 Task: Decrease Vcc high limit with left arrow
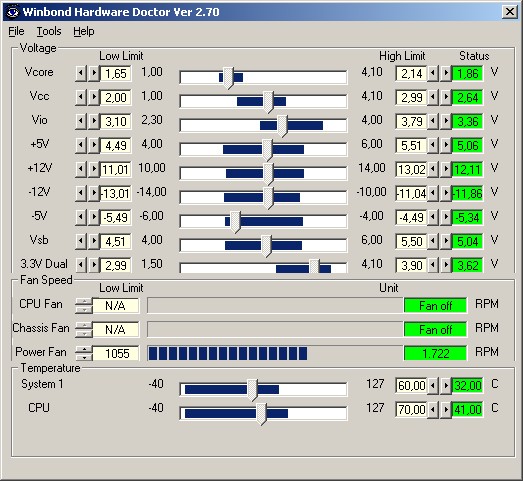433,97
